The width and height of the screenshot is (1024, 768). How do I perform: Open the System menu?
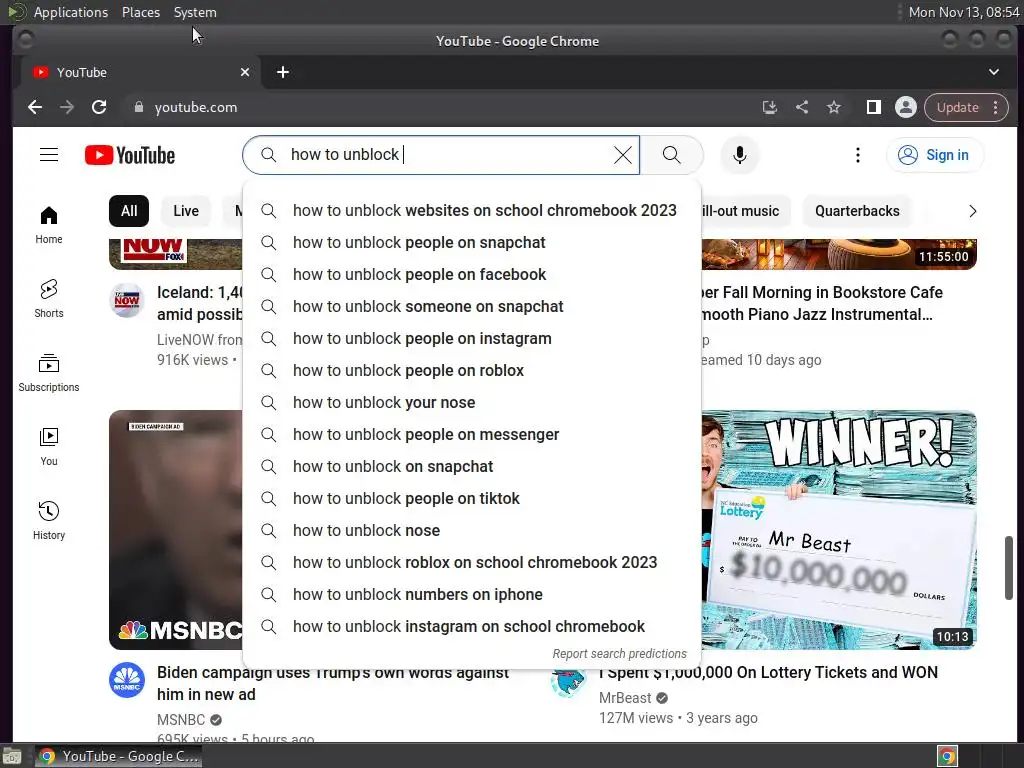coord(195,12)
